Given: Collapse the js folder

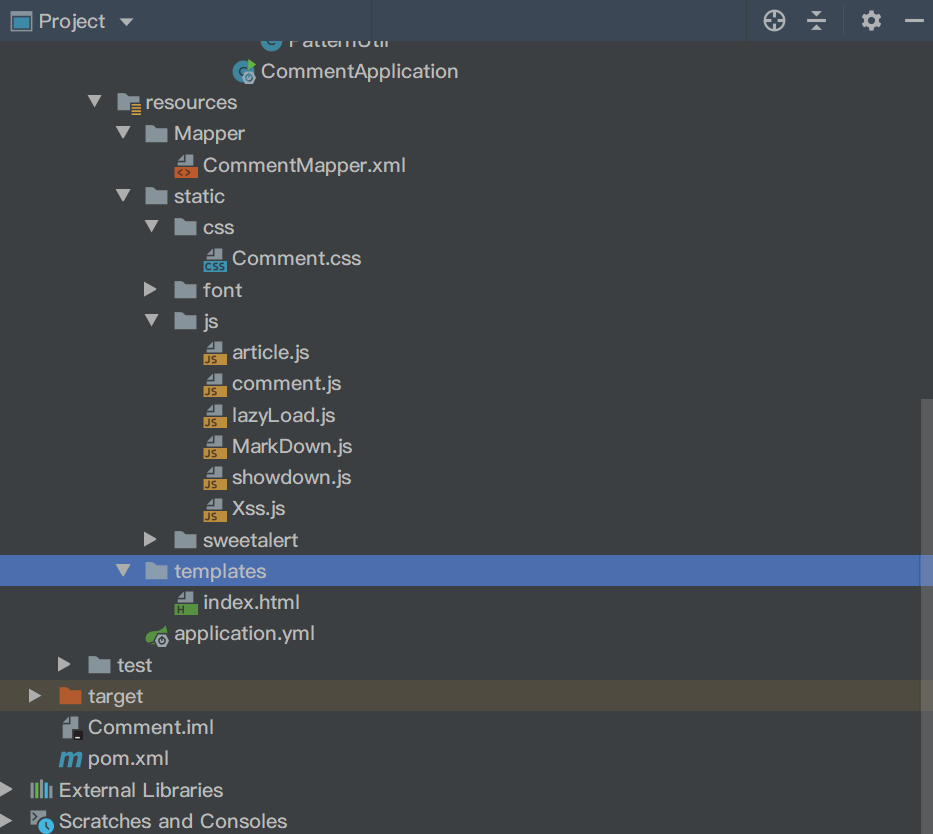Looking at the screenshot, I should 151,321.
